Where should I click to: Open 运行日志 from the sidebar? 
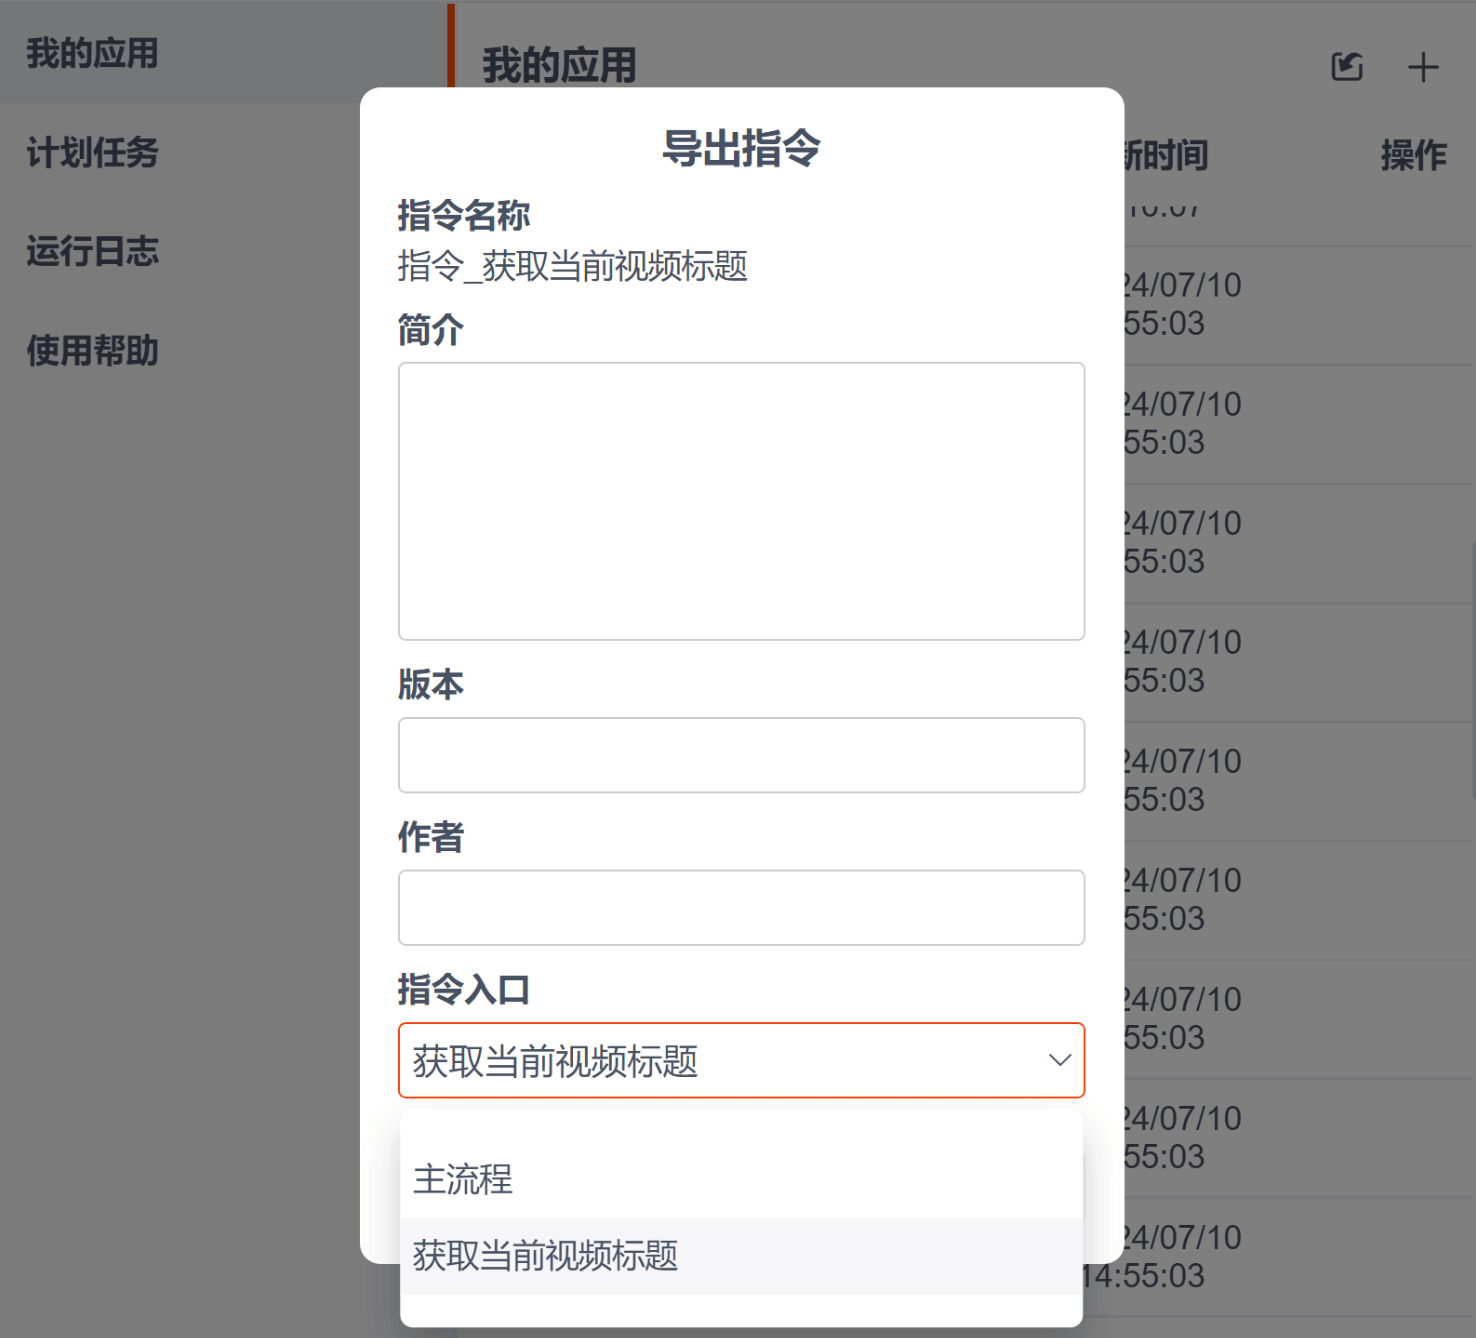pos(92,251)
